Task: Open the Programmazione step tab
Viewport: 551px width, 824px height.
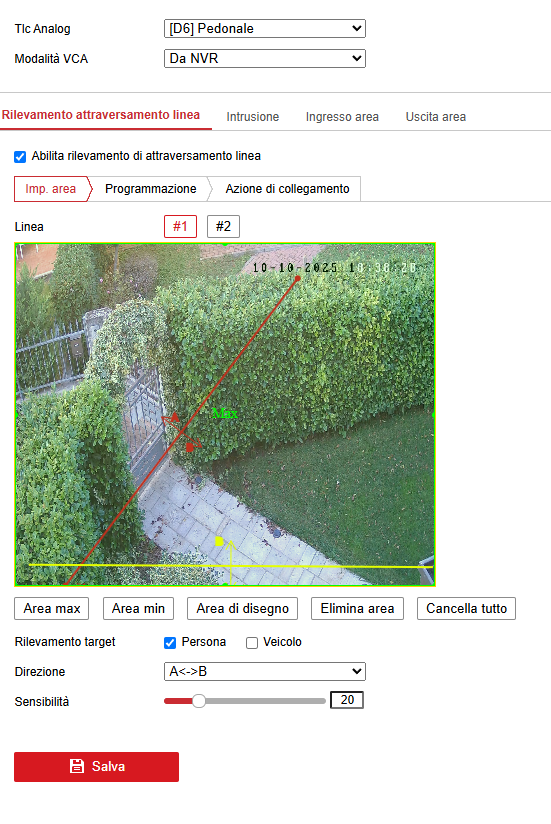Action: click(x=151, y=189)
